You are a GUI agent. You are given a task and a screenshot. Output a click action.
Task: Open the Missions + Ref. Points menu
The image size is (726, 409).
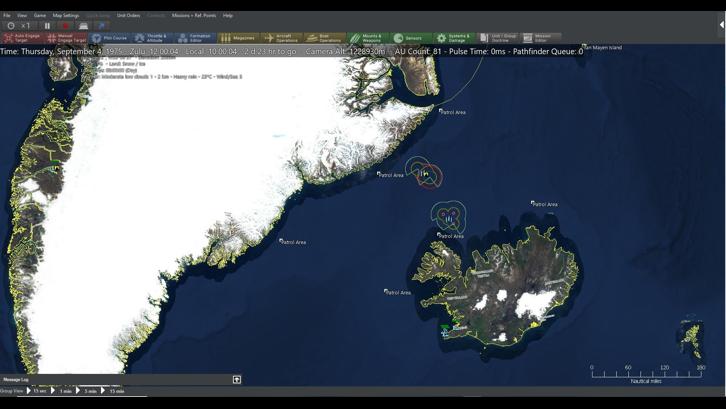pos(194,15)
